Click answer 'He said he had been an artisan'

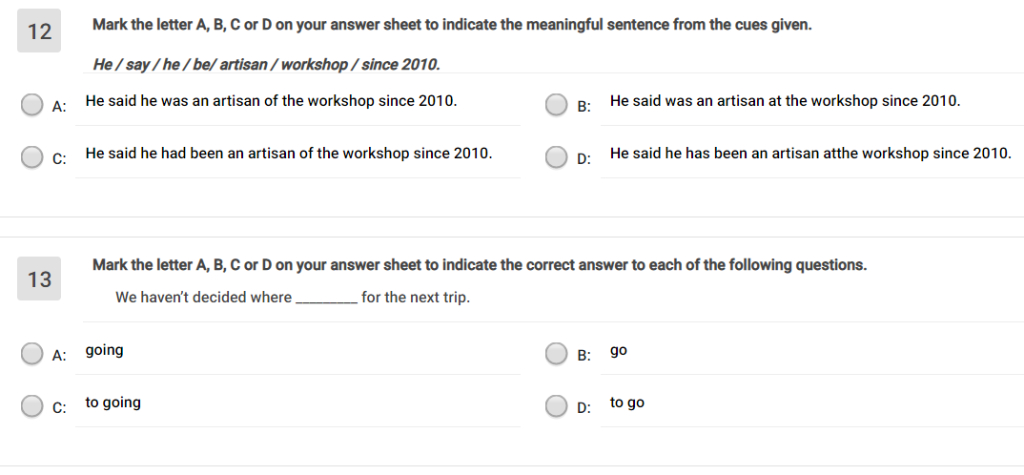click(x=289, y=154)
